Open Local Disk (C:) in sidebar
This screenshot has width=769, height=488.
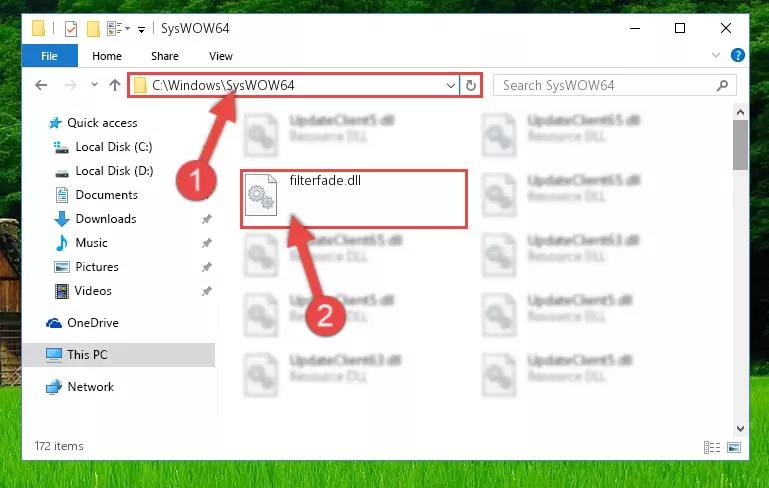[x=114, y=147]
